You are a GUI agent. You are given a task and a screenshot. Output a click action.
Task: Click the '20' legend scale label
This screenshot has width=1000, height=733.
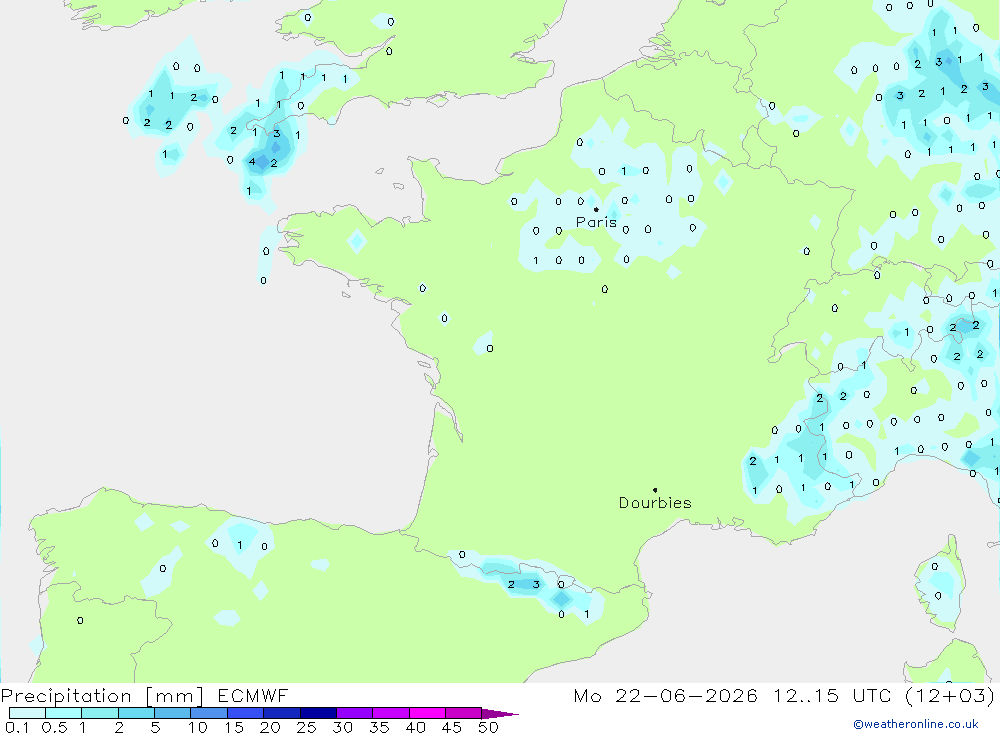click(270, 727)
